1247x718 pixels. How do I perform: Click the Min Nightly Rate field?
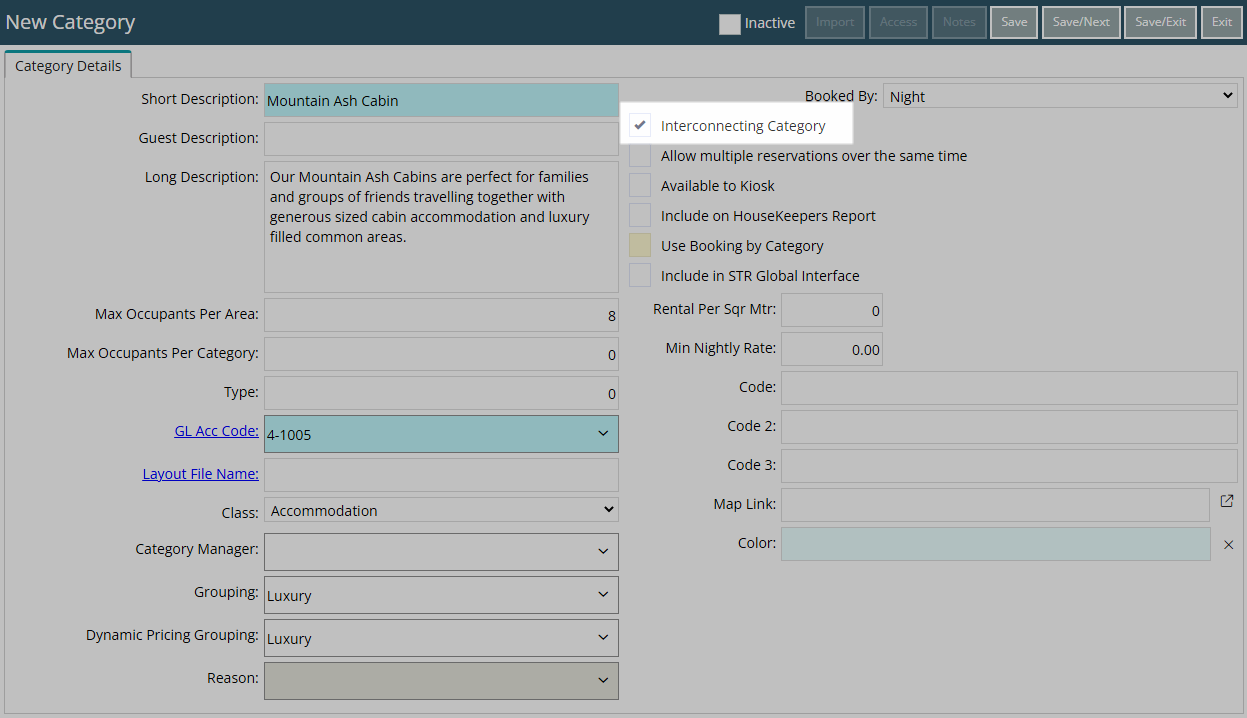coord(831,349)
